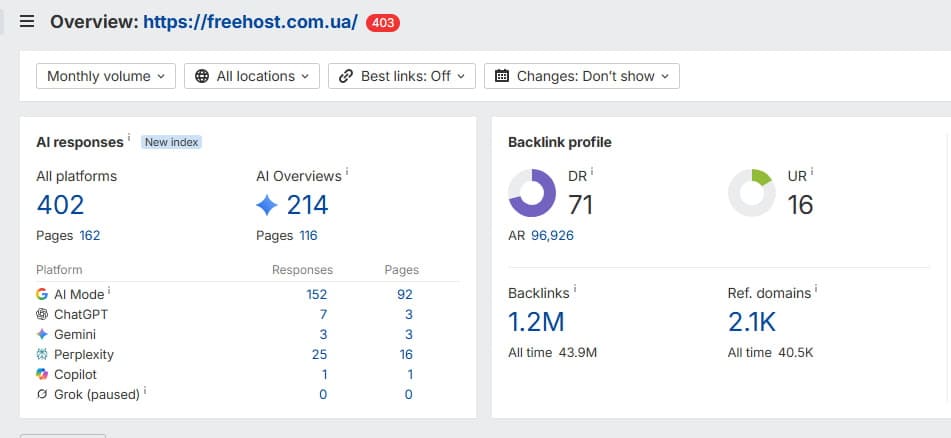Click the ChatGPT platform icon
951x438 pixels.
(x=42, y=314)
